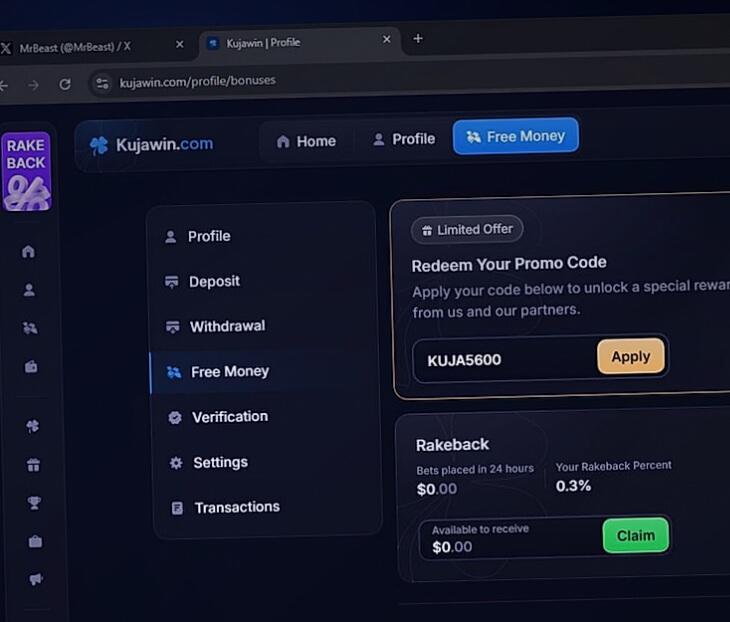Click the Free Money top navigation button
This screenshot has height=622, width=730.
pos(516,136)
